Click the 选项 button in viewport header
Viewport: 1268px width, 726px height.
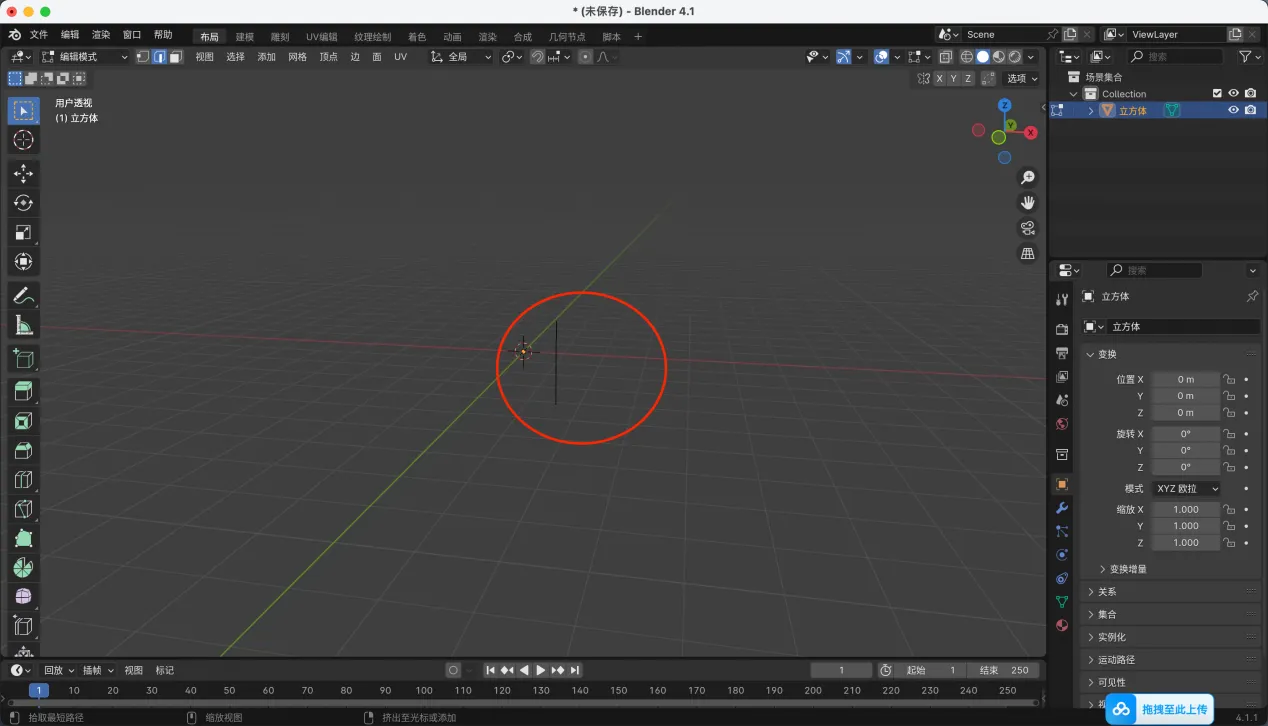1021,78
